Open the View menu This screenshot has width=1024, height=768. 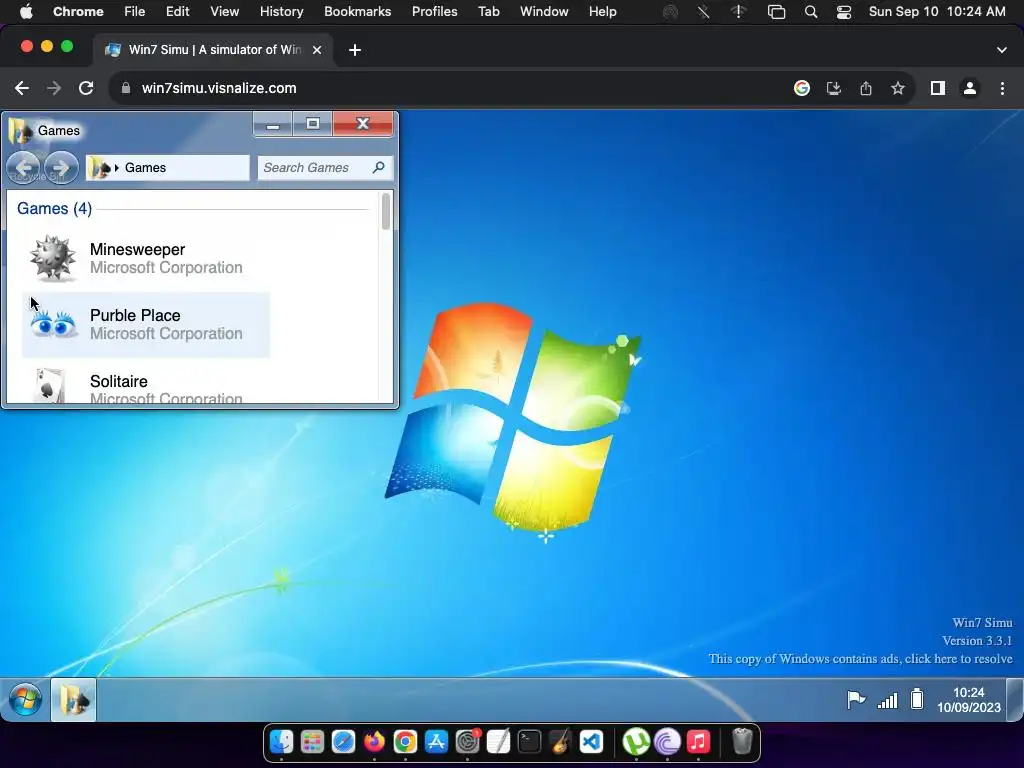224,12
